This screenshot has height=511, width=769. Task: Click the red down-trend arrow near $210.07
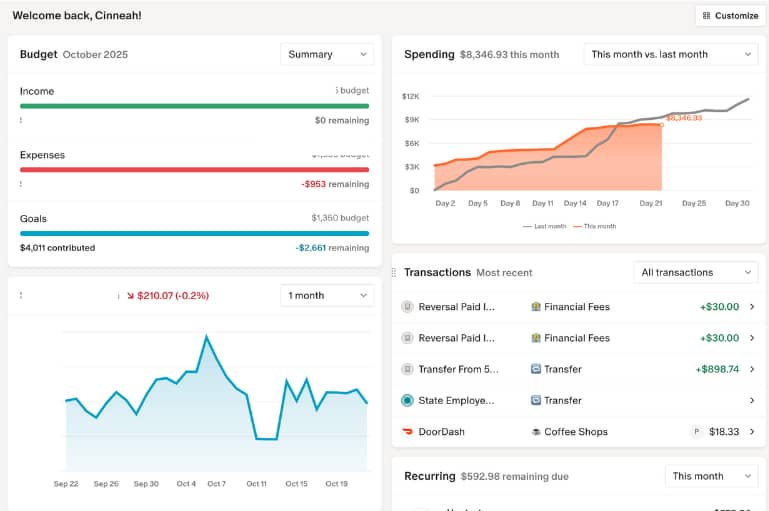click(x=128, y=296)
